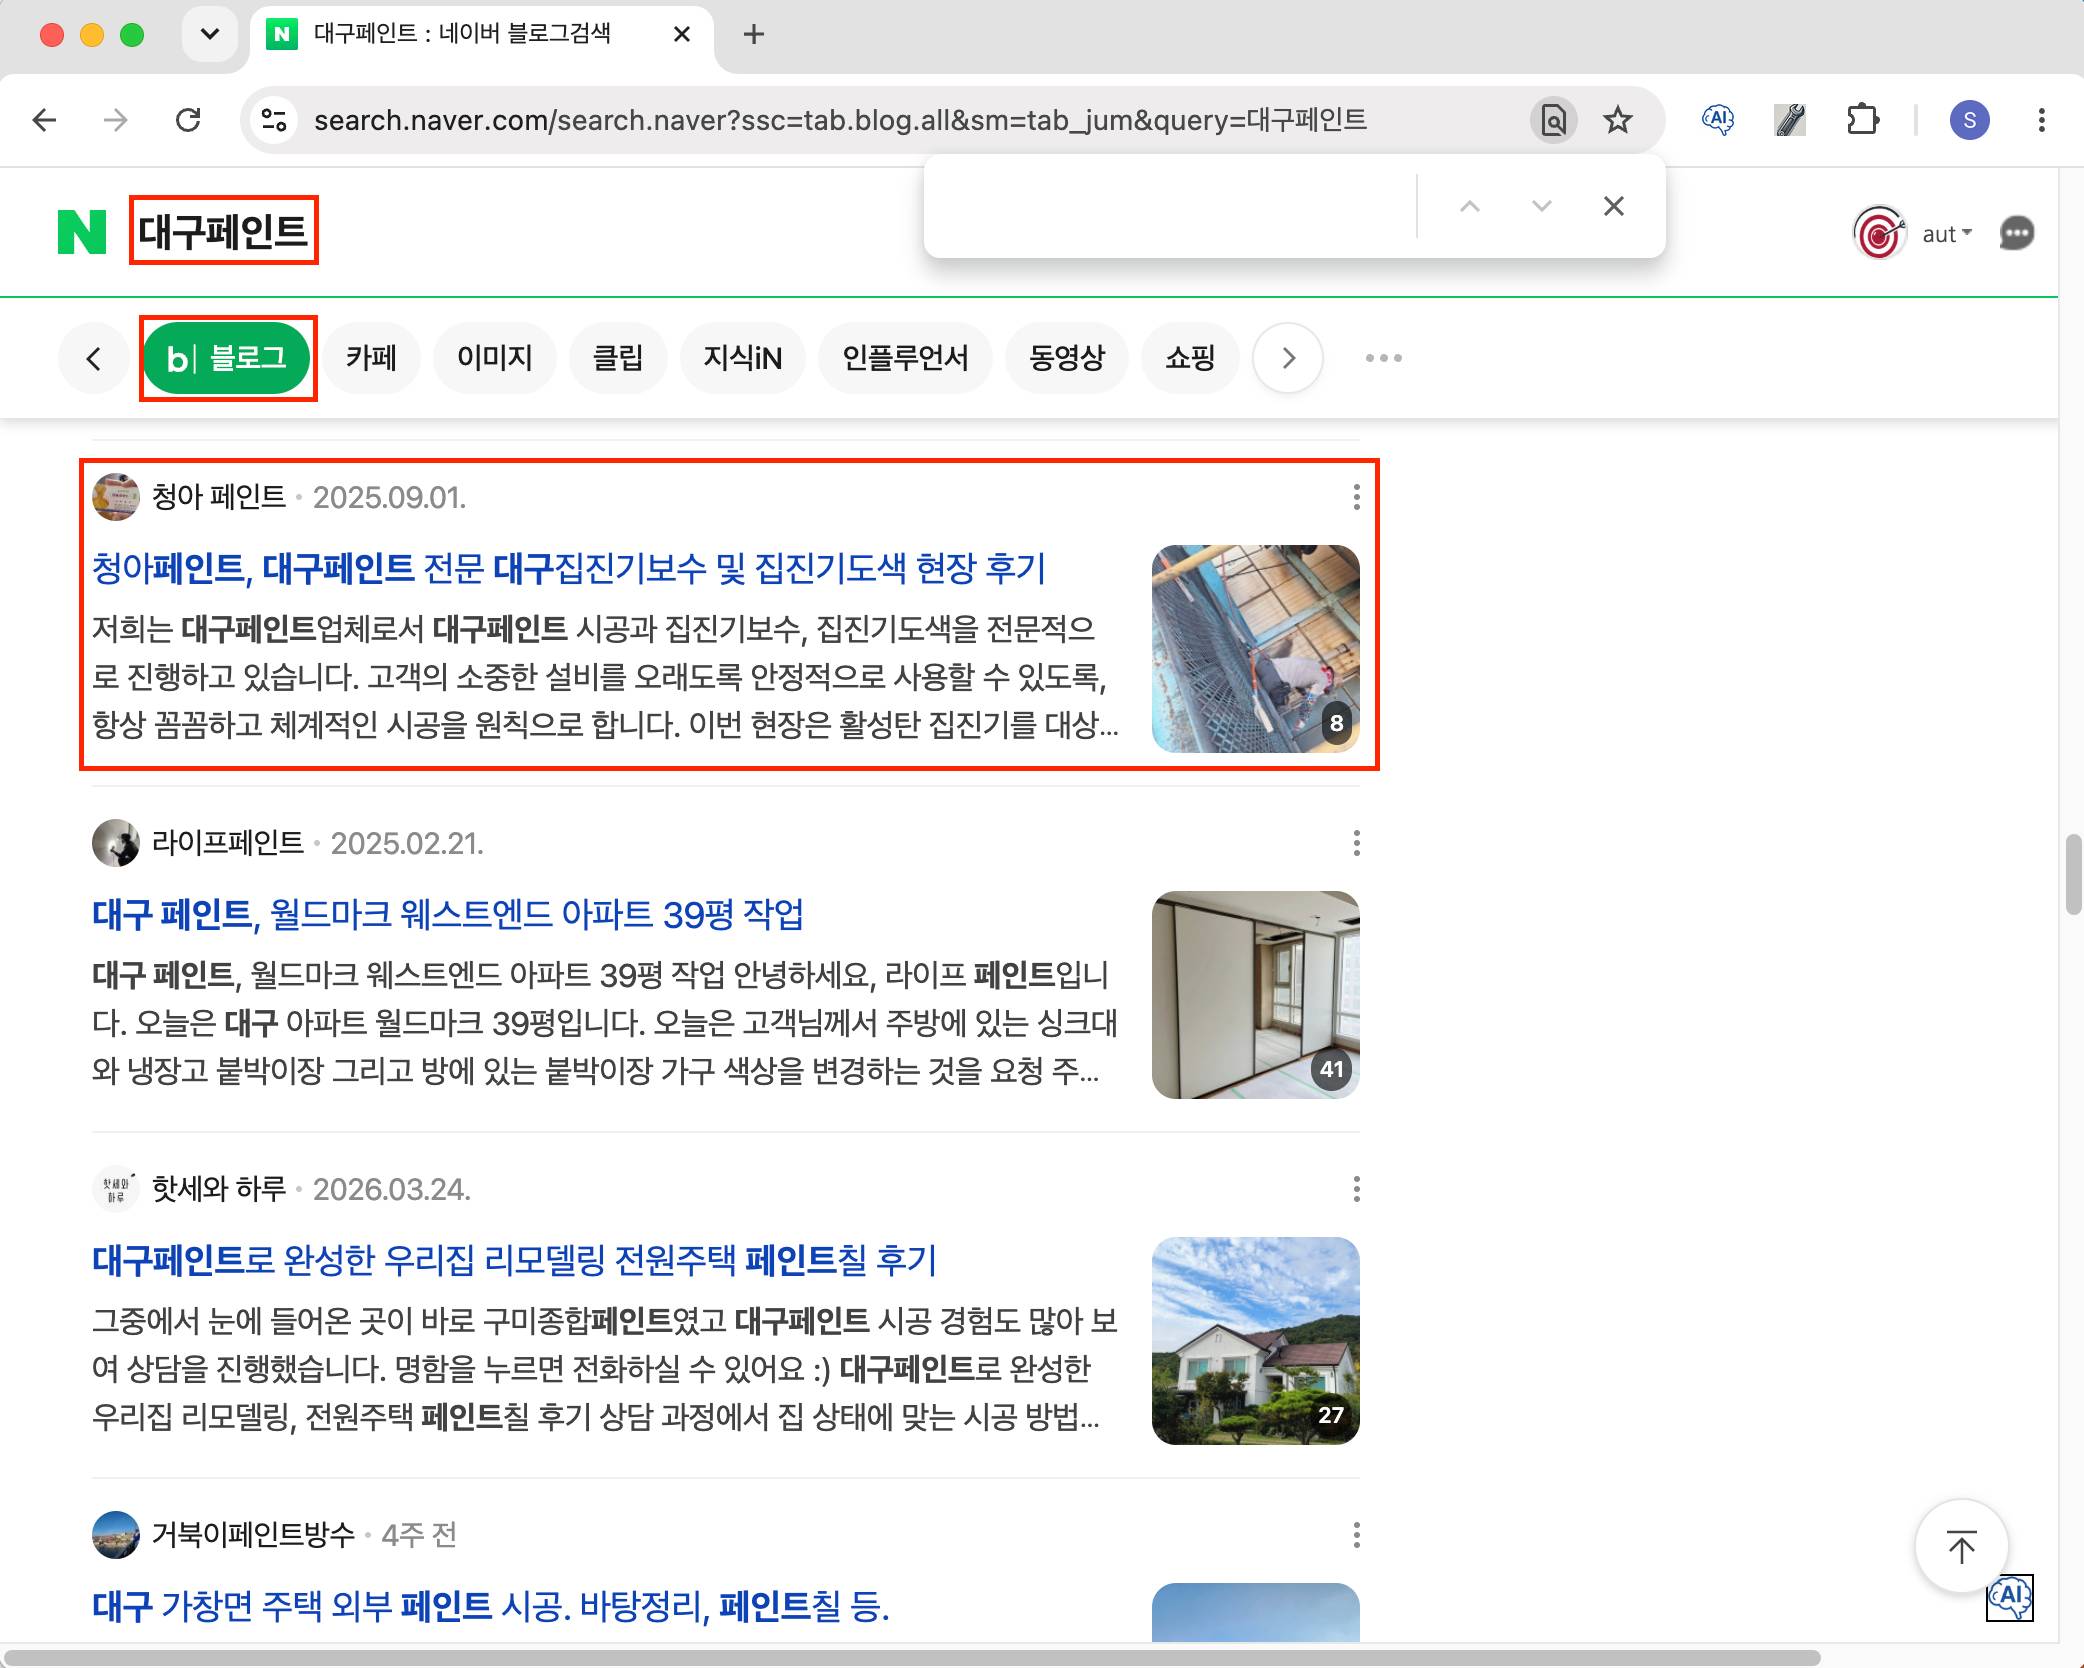Image resolution: width=2084 pixels, height=1668 pixels.
Task: Open the target profile icon
Action: click(x=1879, y=234)
